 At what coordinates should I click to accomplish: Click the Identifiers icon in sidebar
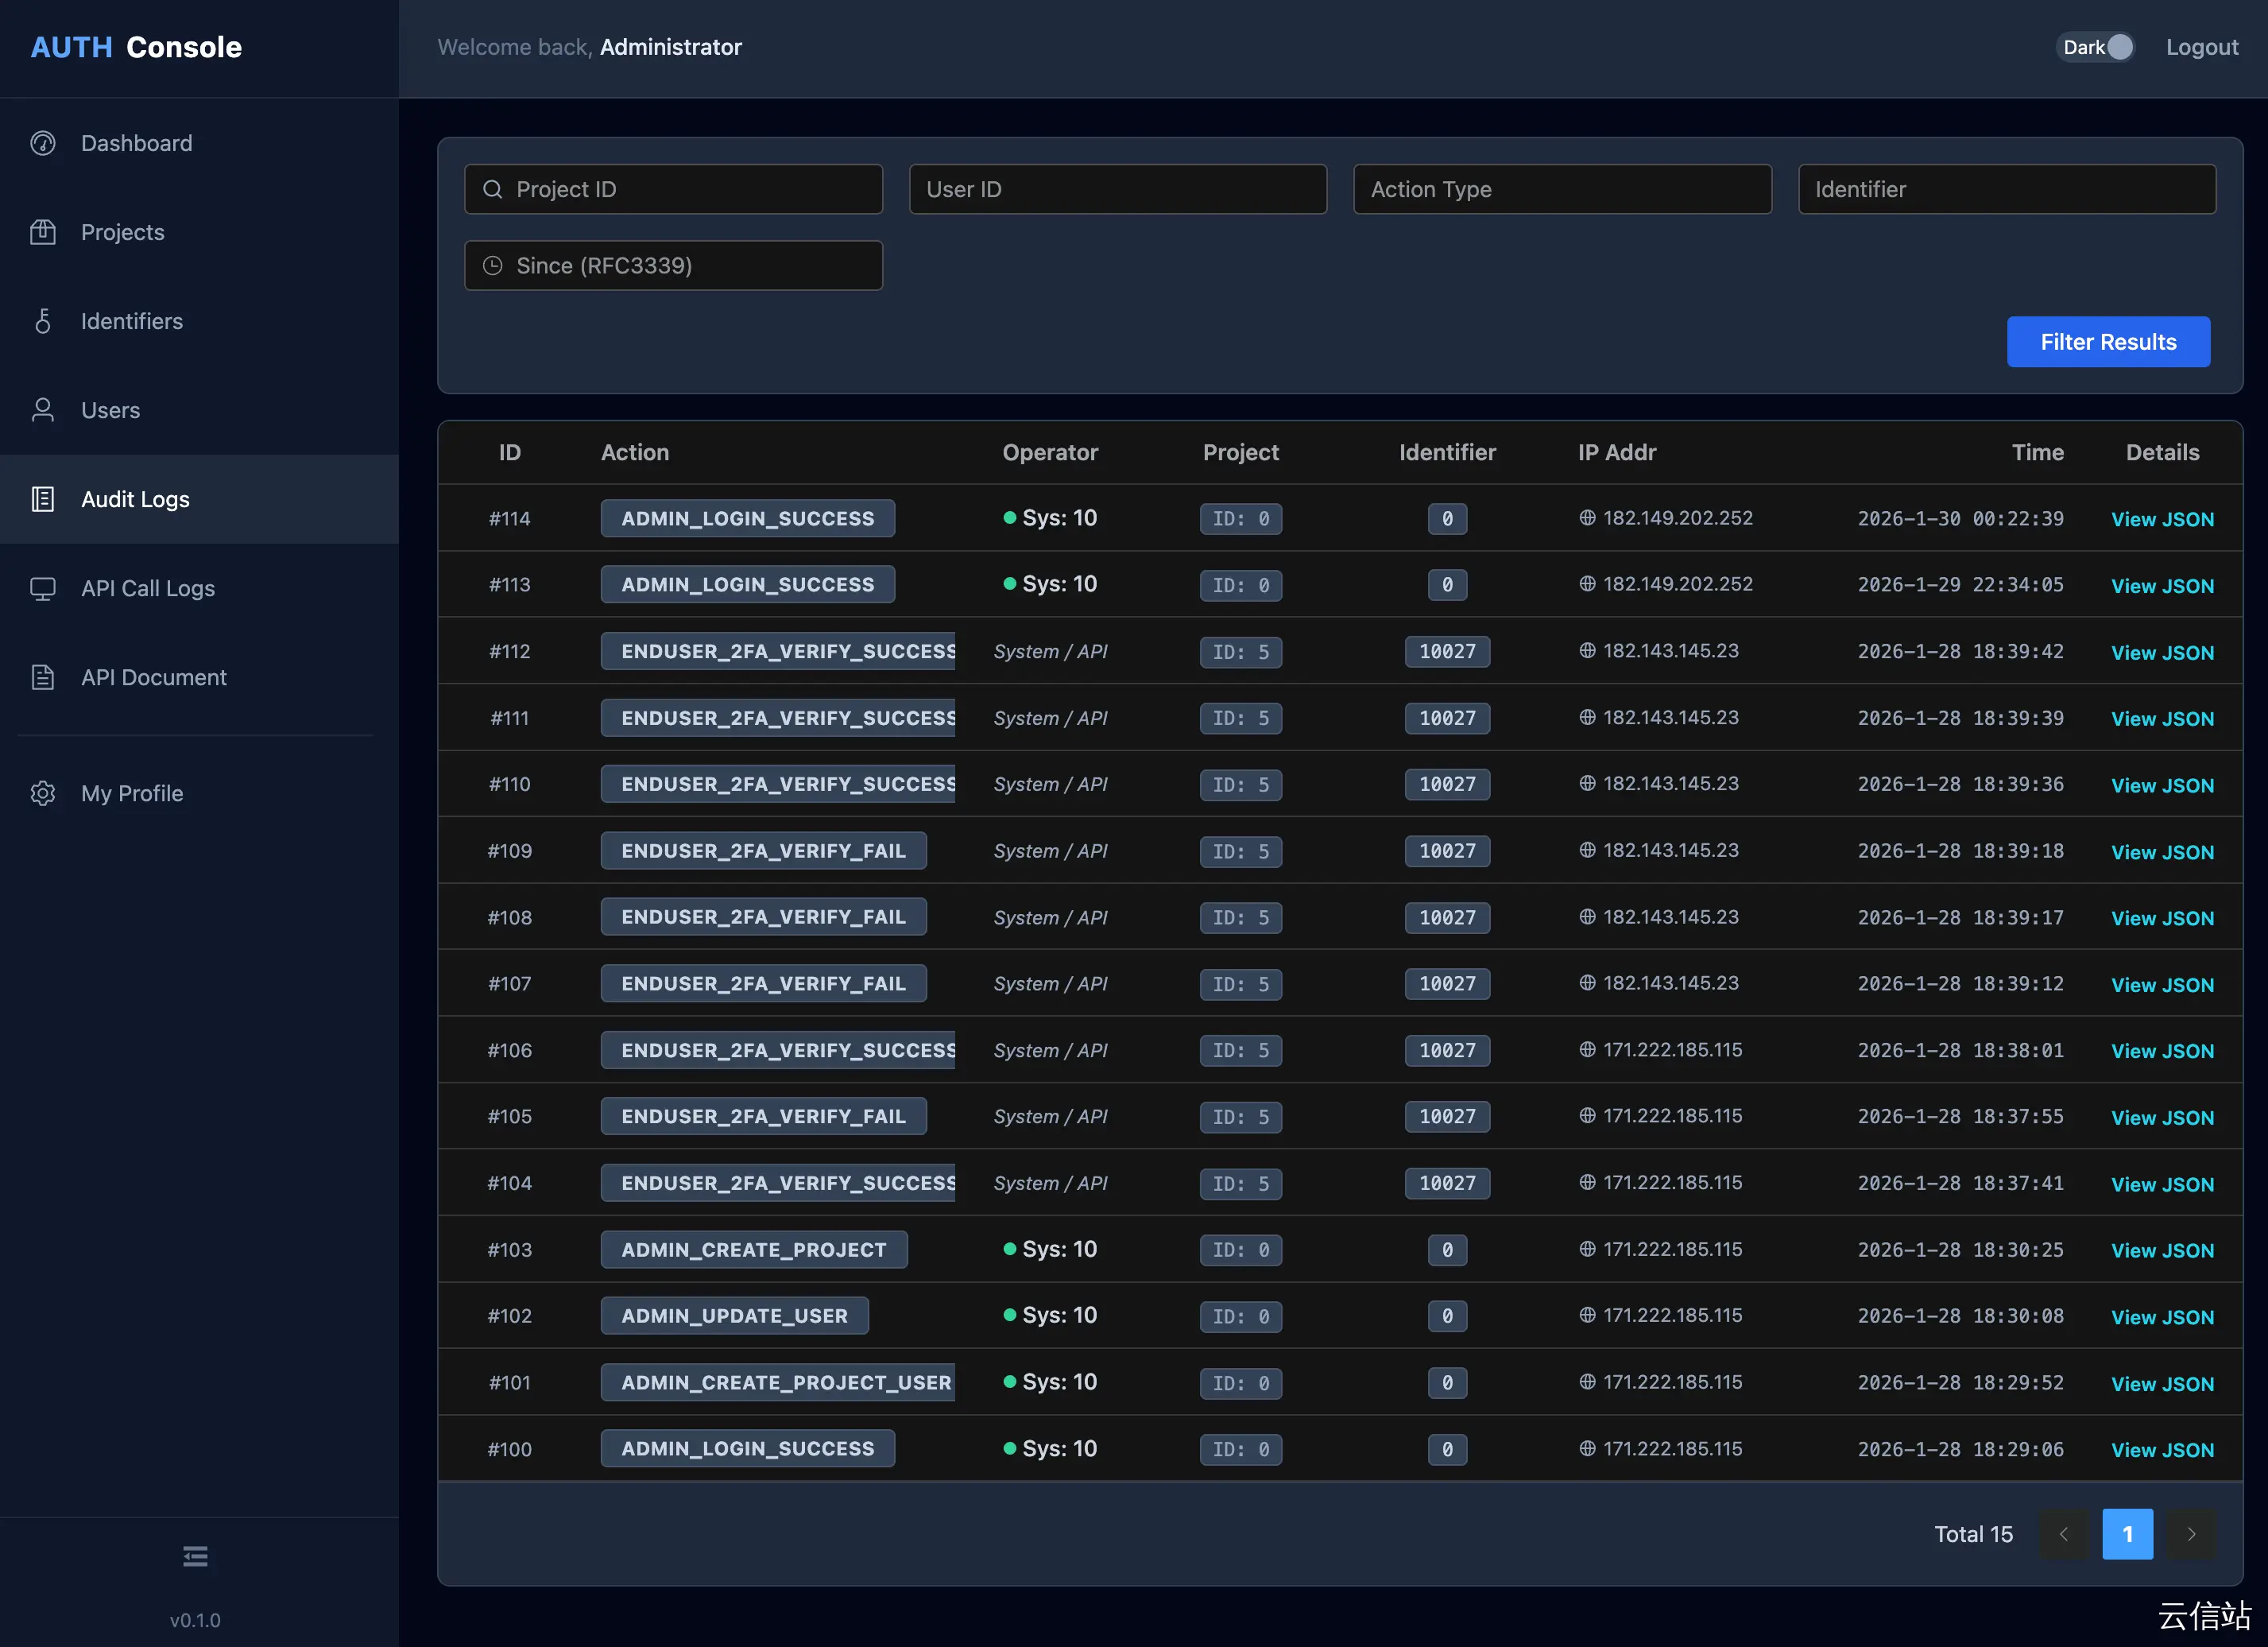tap(43, 321)
